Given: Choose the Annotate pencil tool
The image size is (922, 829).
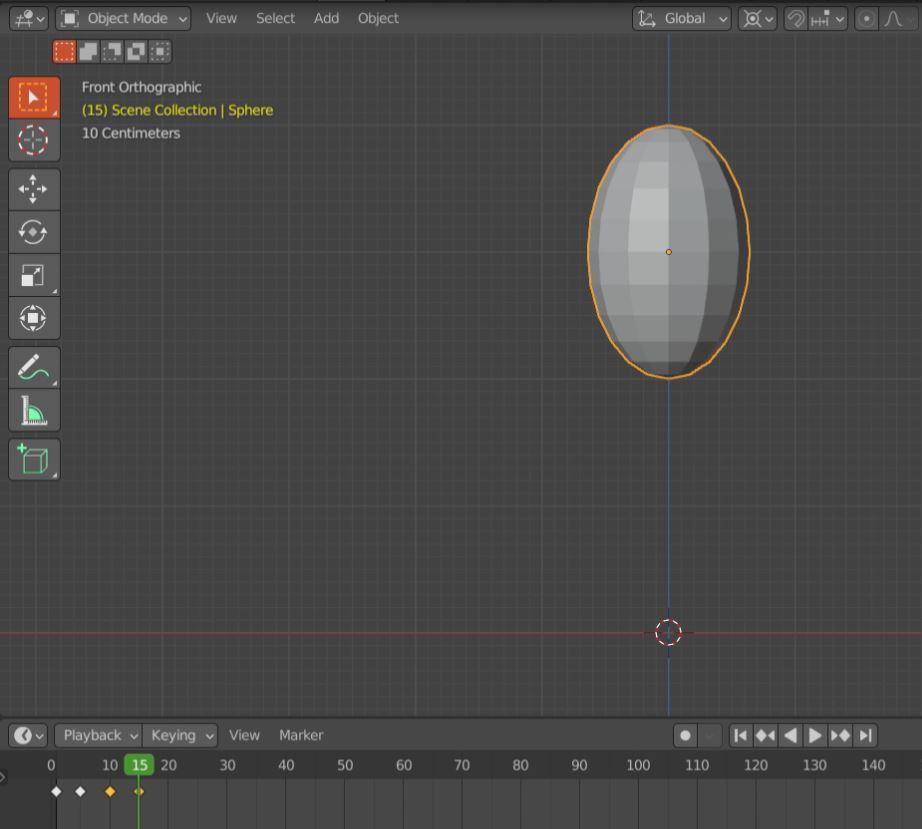Looking at the screenshot, I should point(34,368).
